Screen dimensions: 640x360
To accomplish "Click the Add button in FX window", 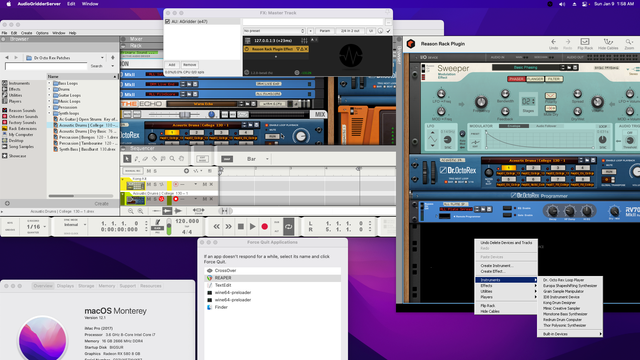I will point(172,65).
